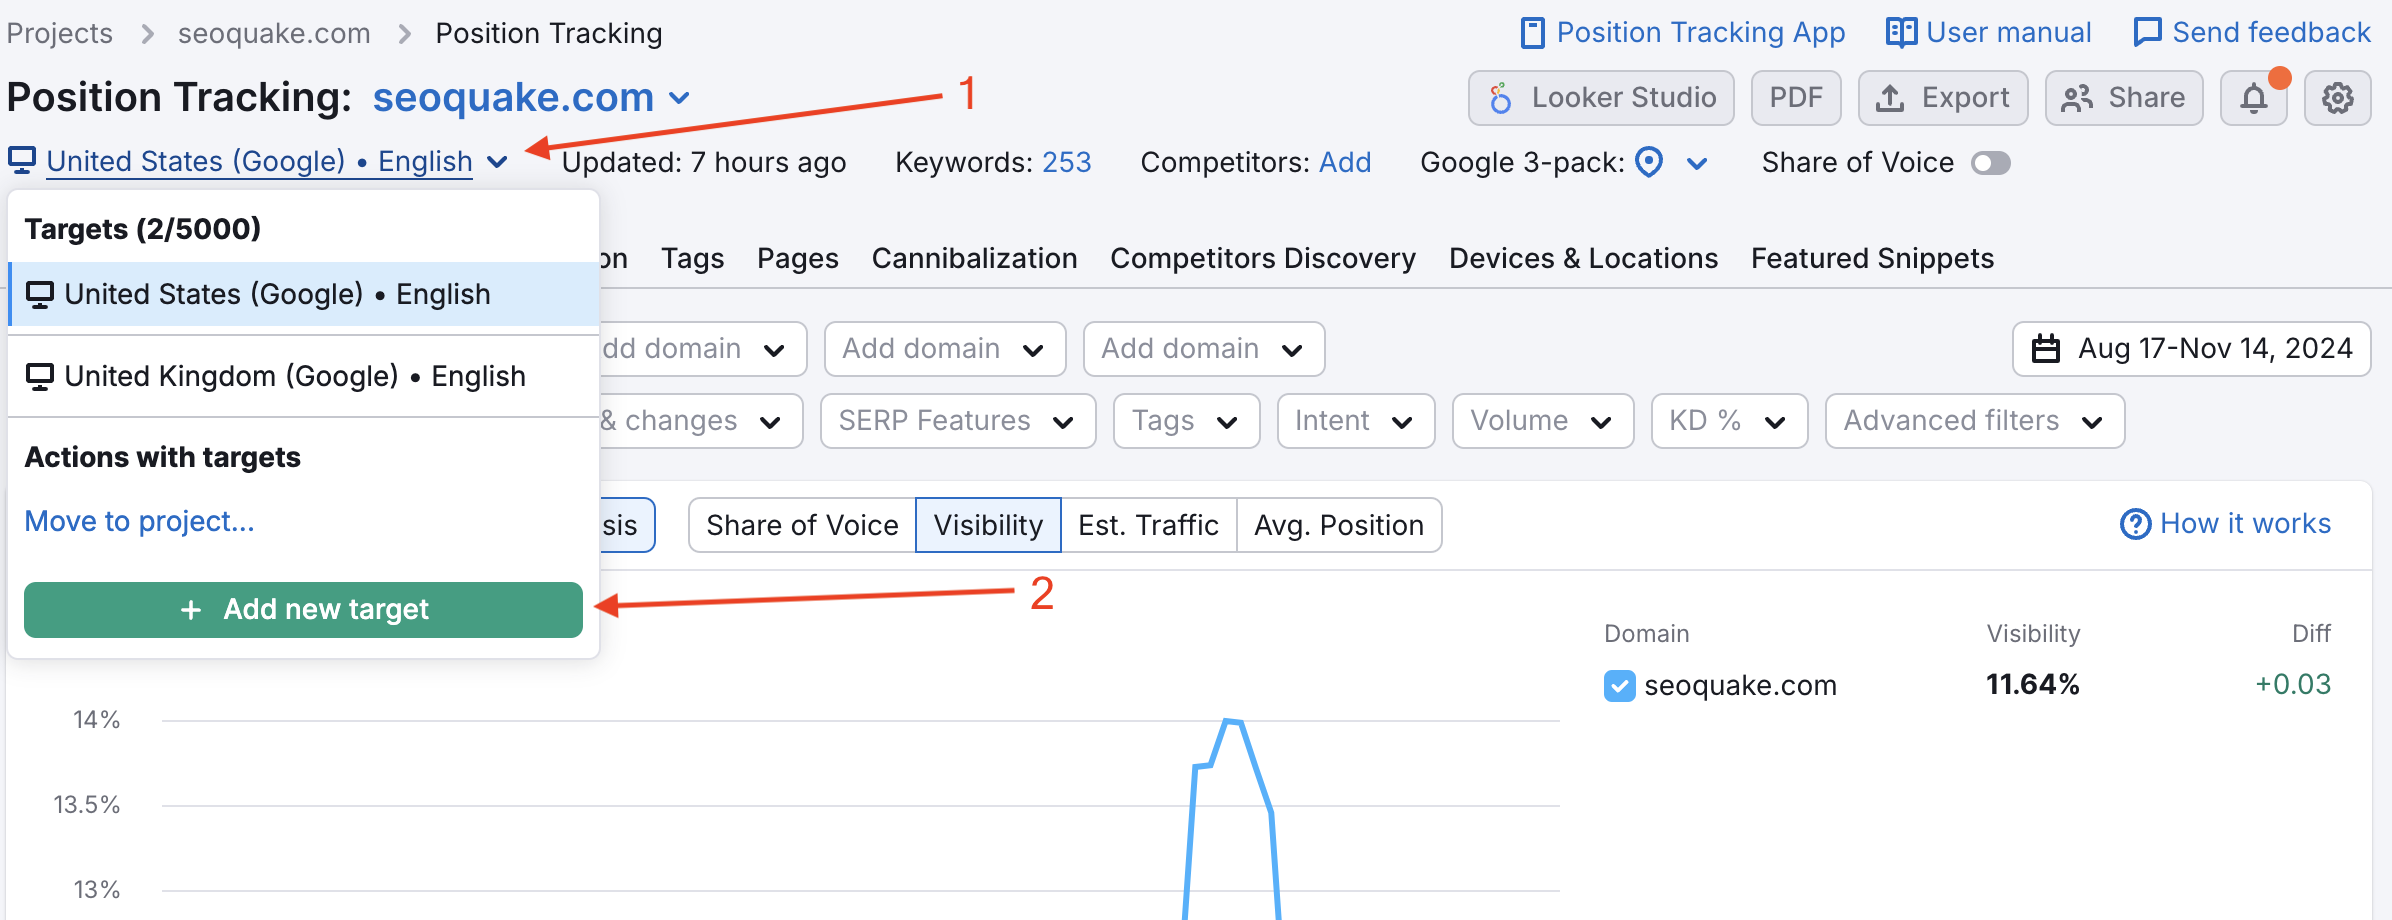The width and height of the screenshot is (2392, 920).
Task: Switch to the Cannibalization tab
Action: [x=975, y=259]
